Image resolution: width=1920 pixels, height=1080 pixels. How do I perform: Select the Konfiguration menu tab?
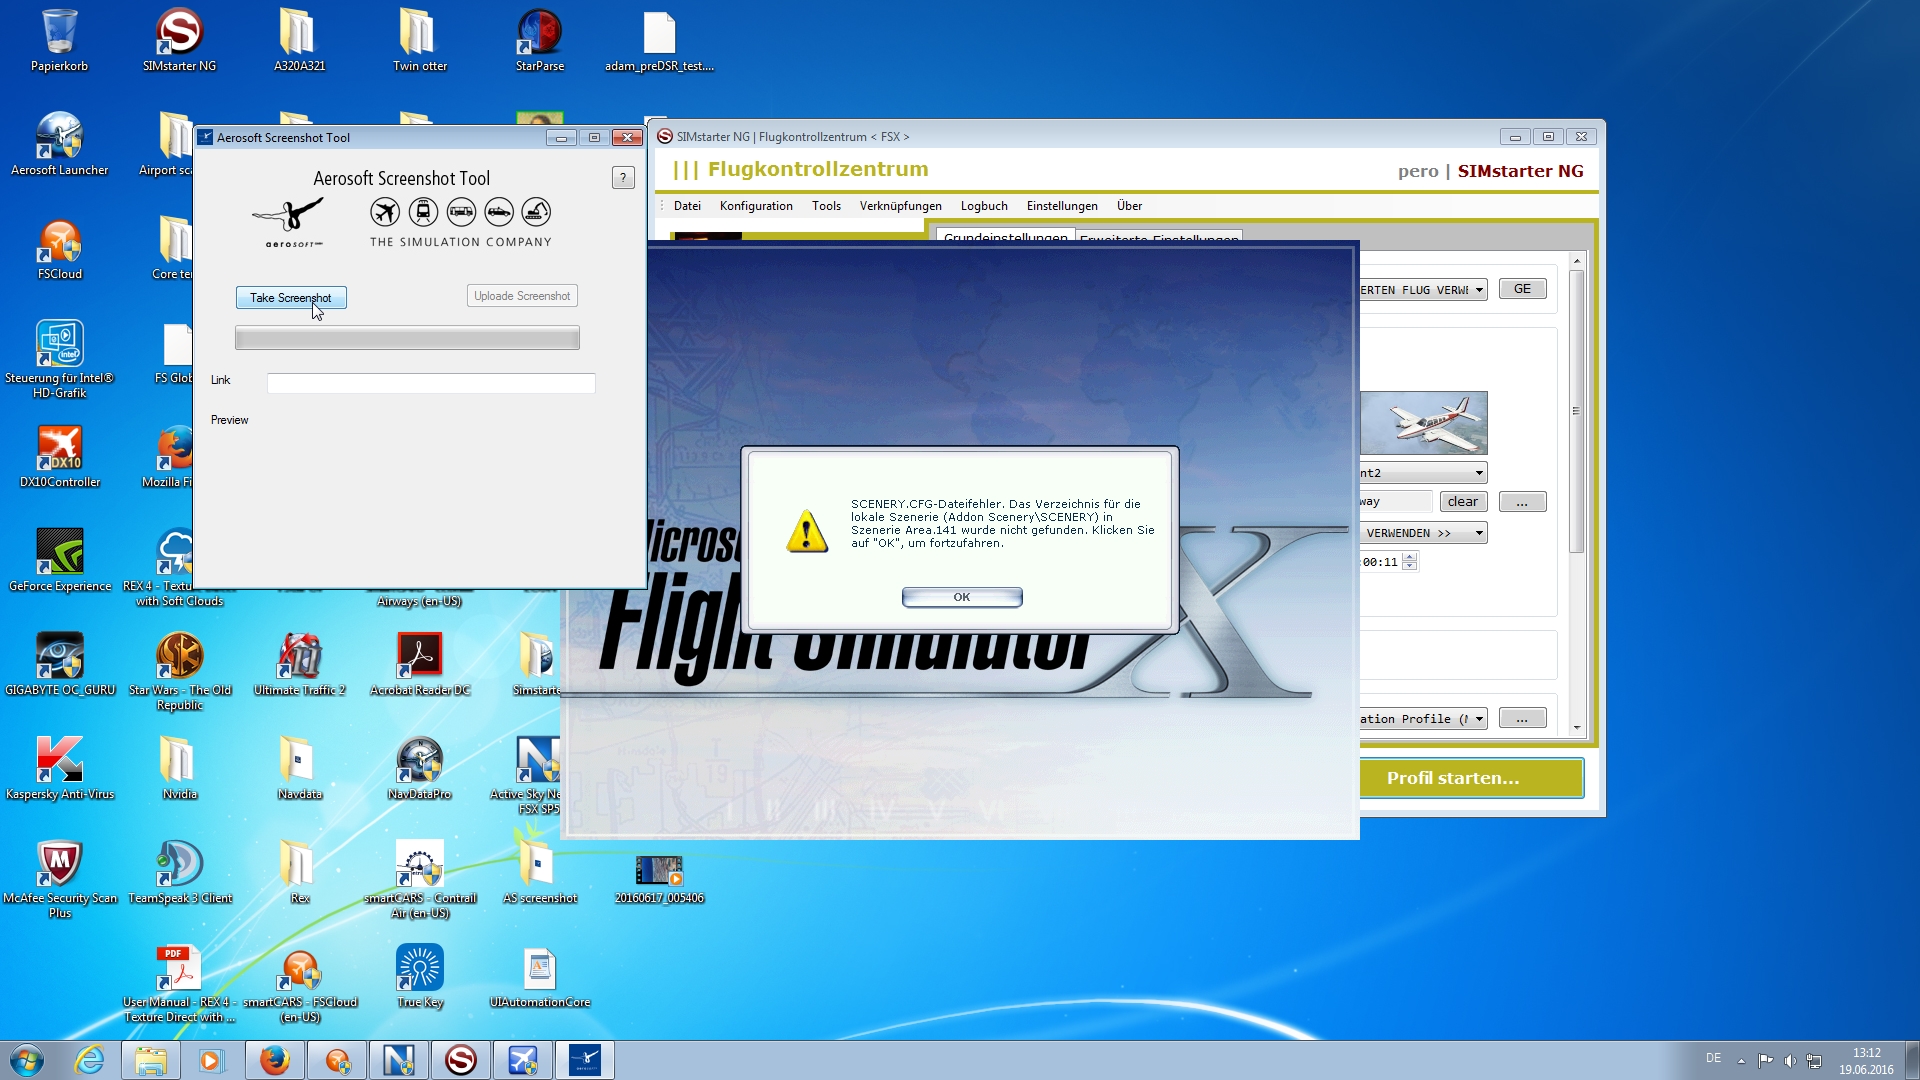pyautogui.click(x=756, y=206)
